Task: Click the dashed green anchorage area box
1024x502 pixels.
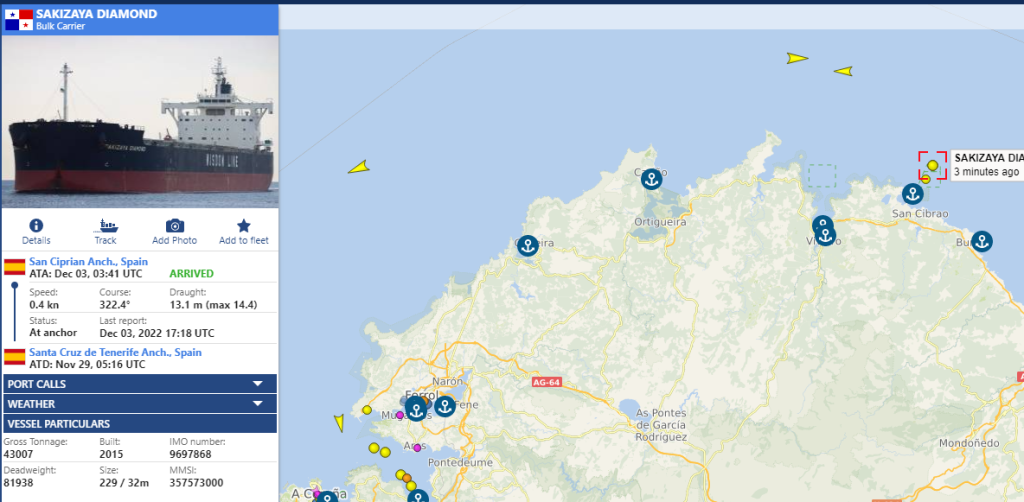Action: (822, 175)
